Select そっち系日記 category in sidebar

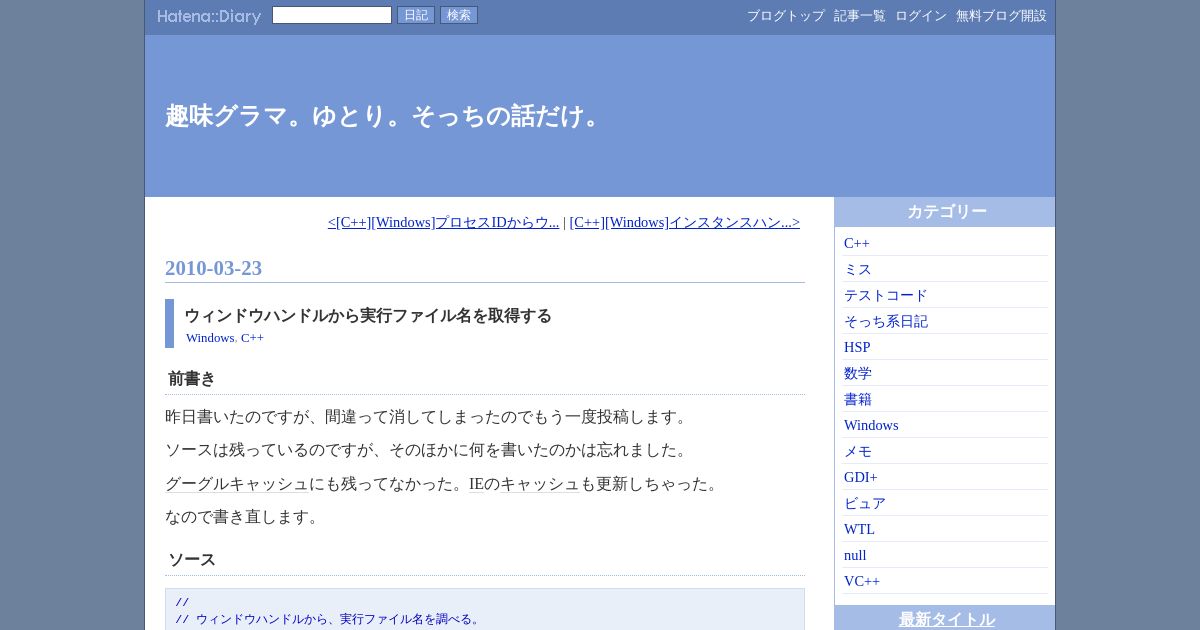click(x=886, y=321)
